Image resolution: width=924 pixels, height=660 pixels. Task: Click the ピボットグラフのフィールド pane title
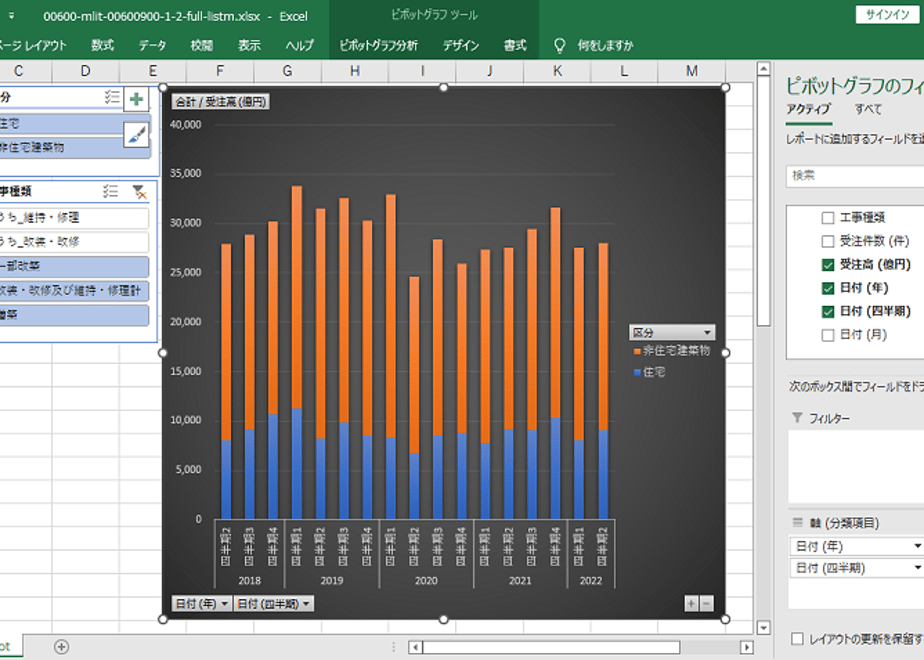pyautogui.click(x=854, y=86)
